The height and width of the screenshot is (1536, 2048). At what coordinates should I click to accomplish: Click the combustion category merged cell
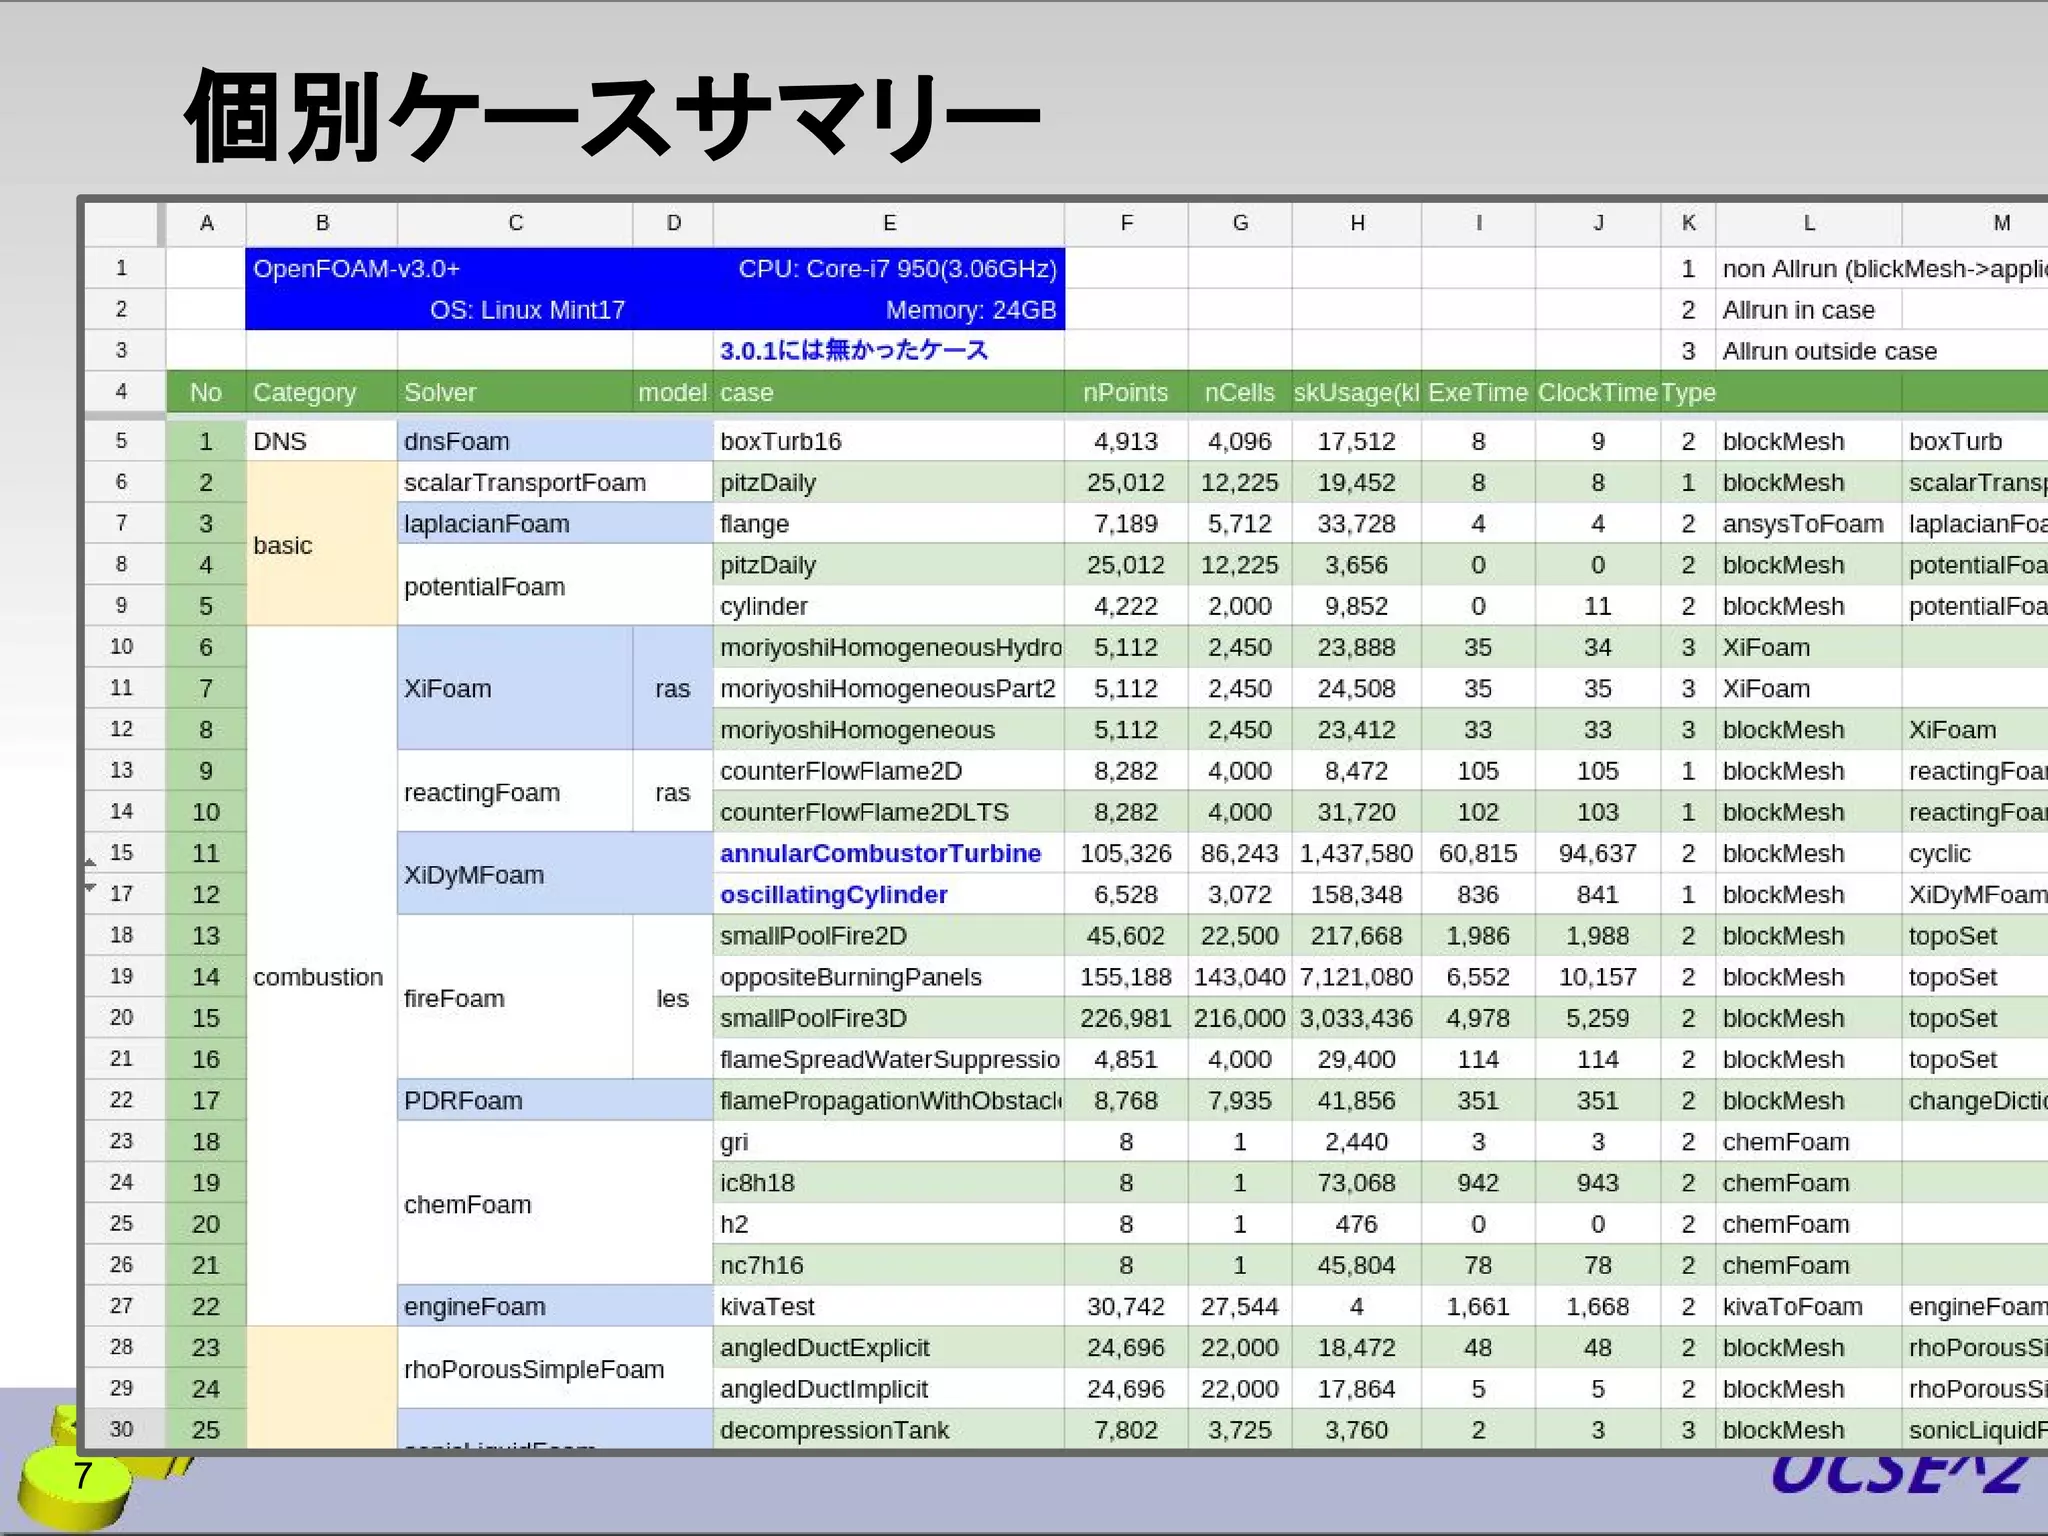pyautogui.click(x=318, y=977)
